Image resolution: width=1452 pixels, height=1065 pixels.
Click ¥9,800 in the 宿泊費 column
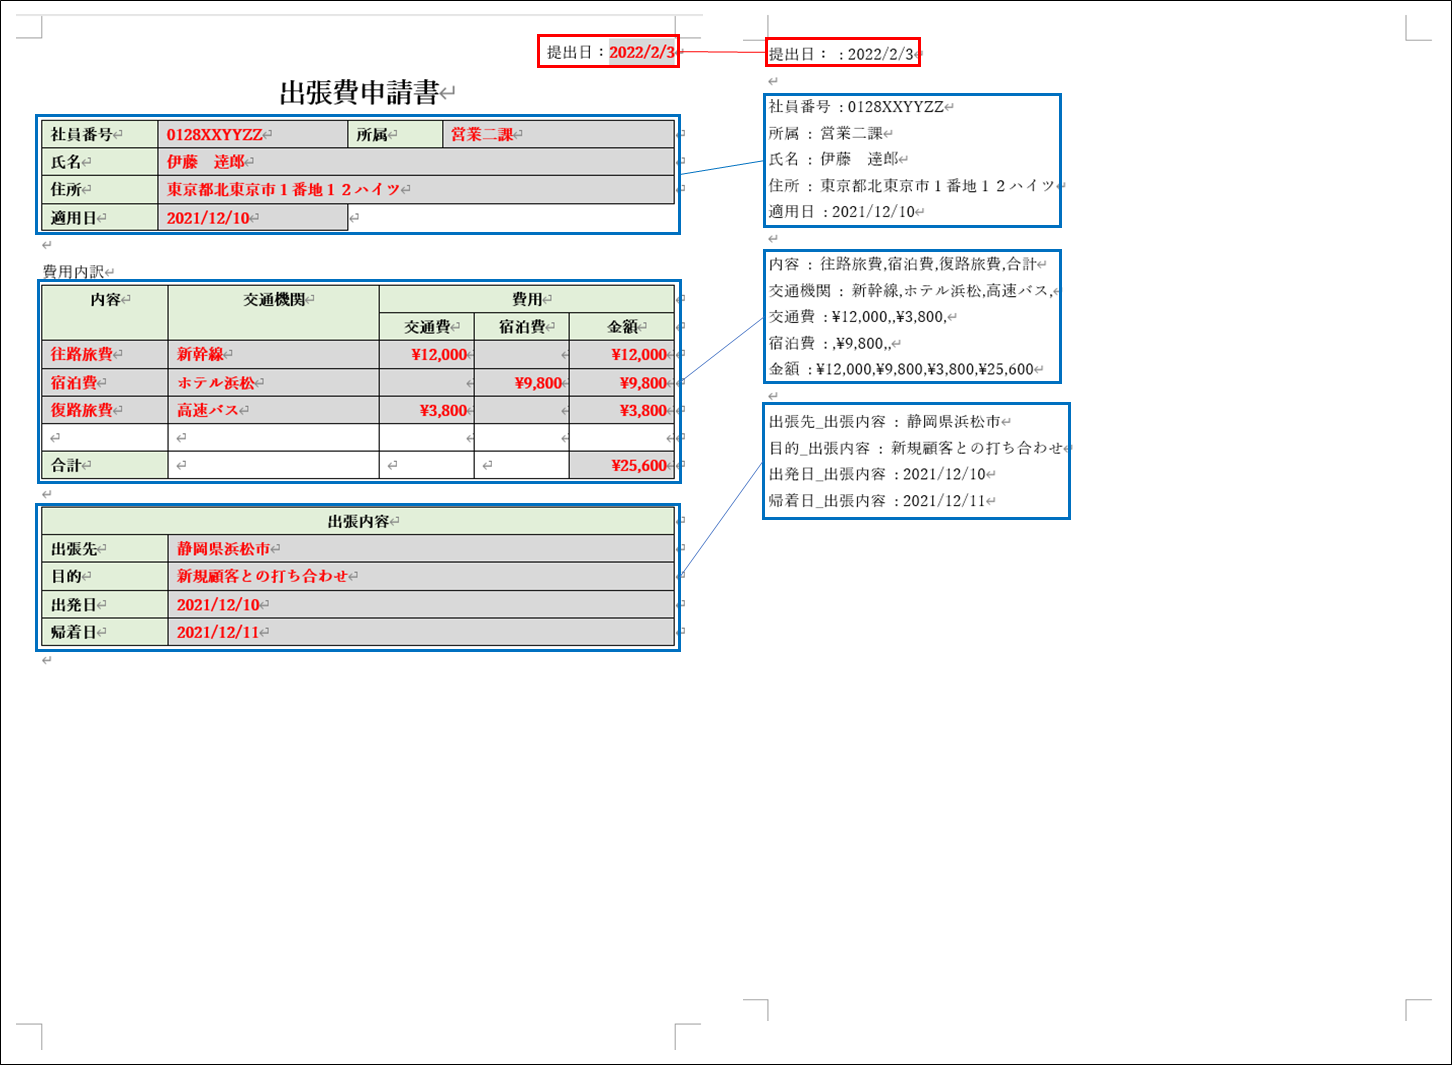click(x=522, y=382)
